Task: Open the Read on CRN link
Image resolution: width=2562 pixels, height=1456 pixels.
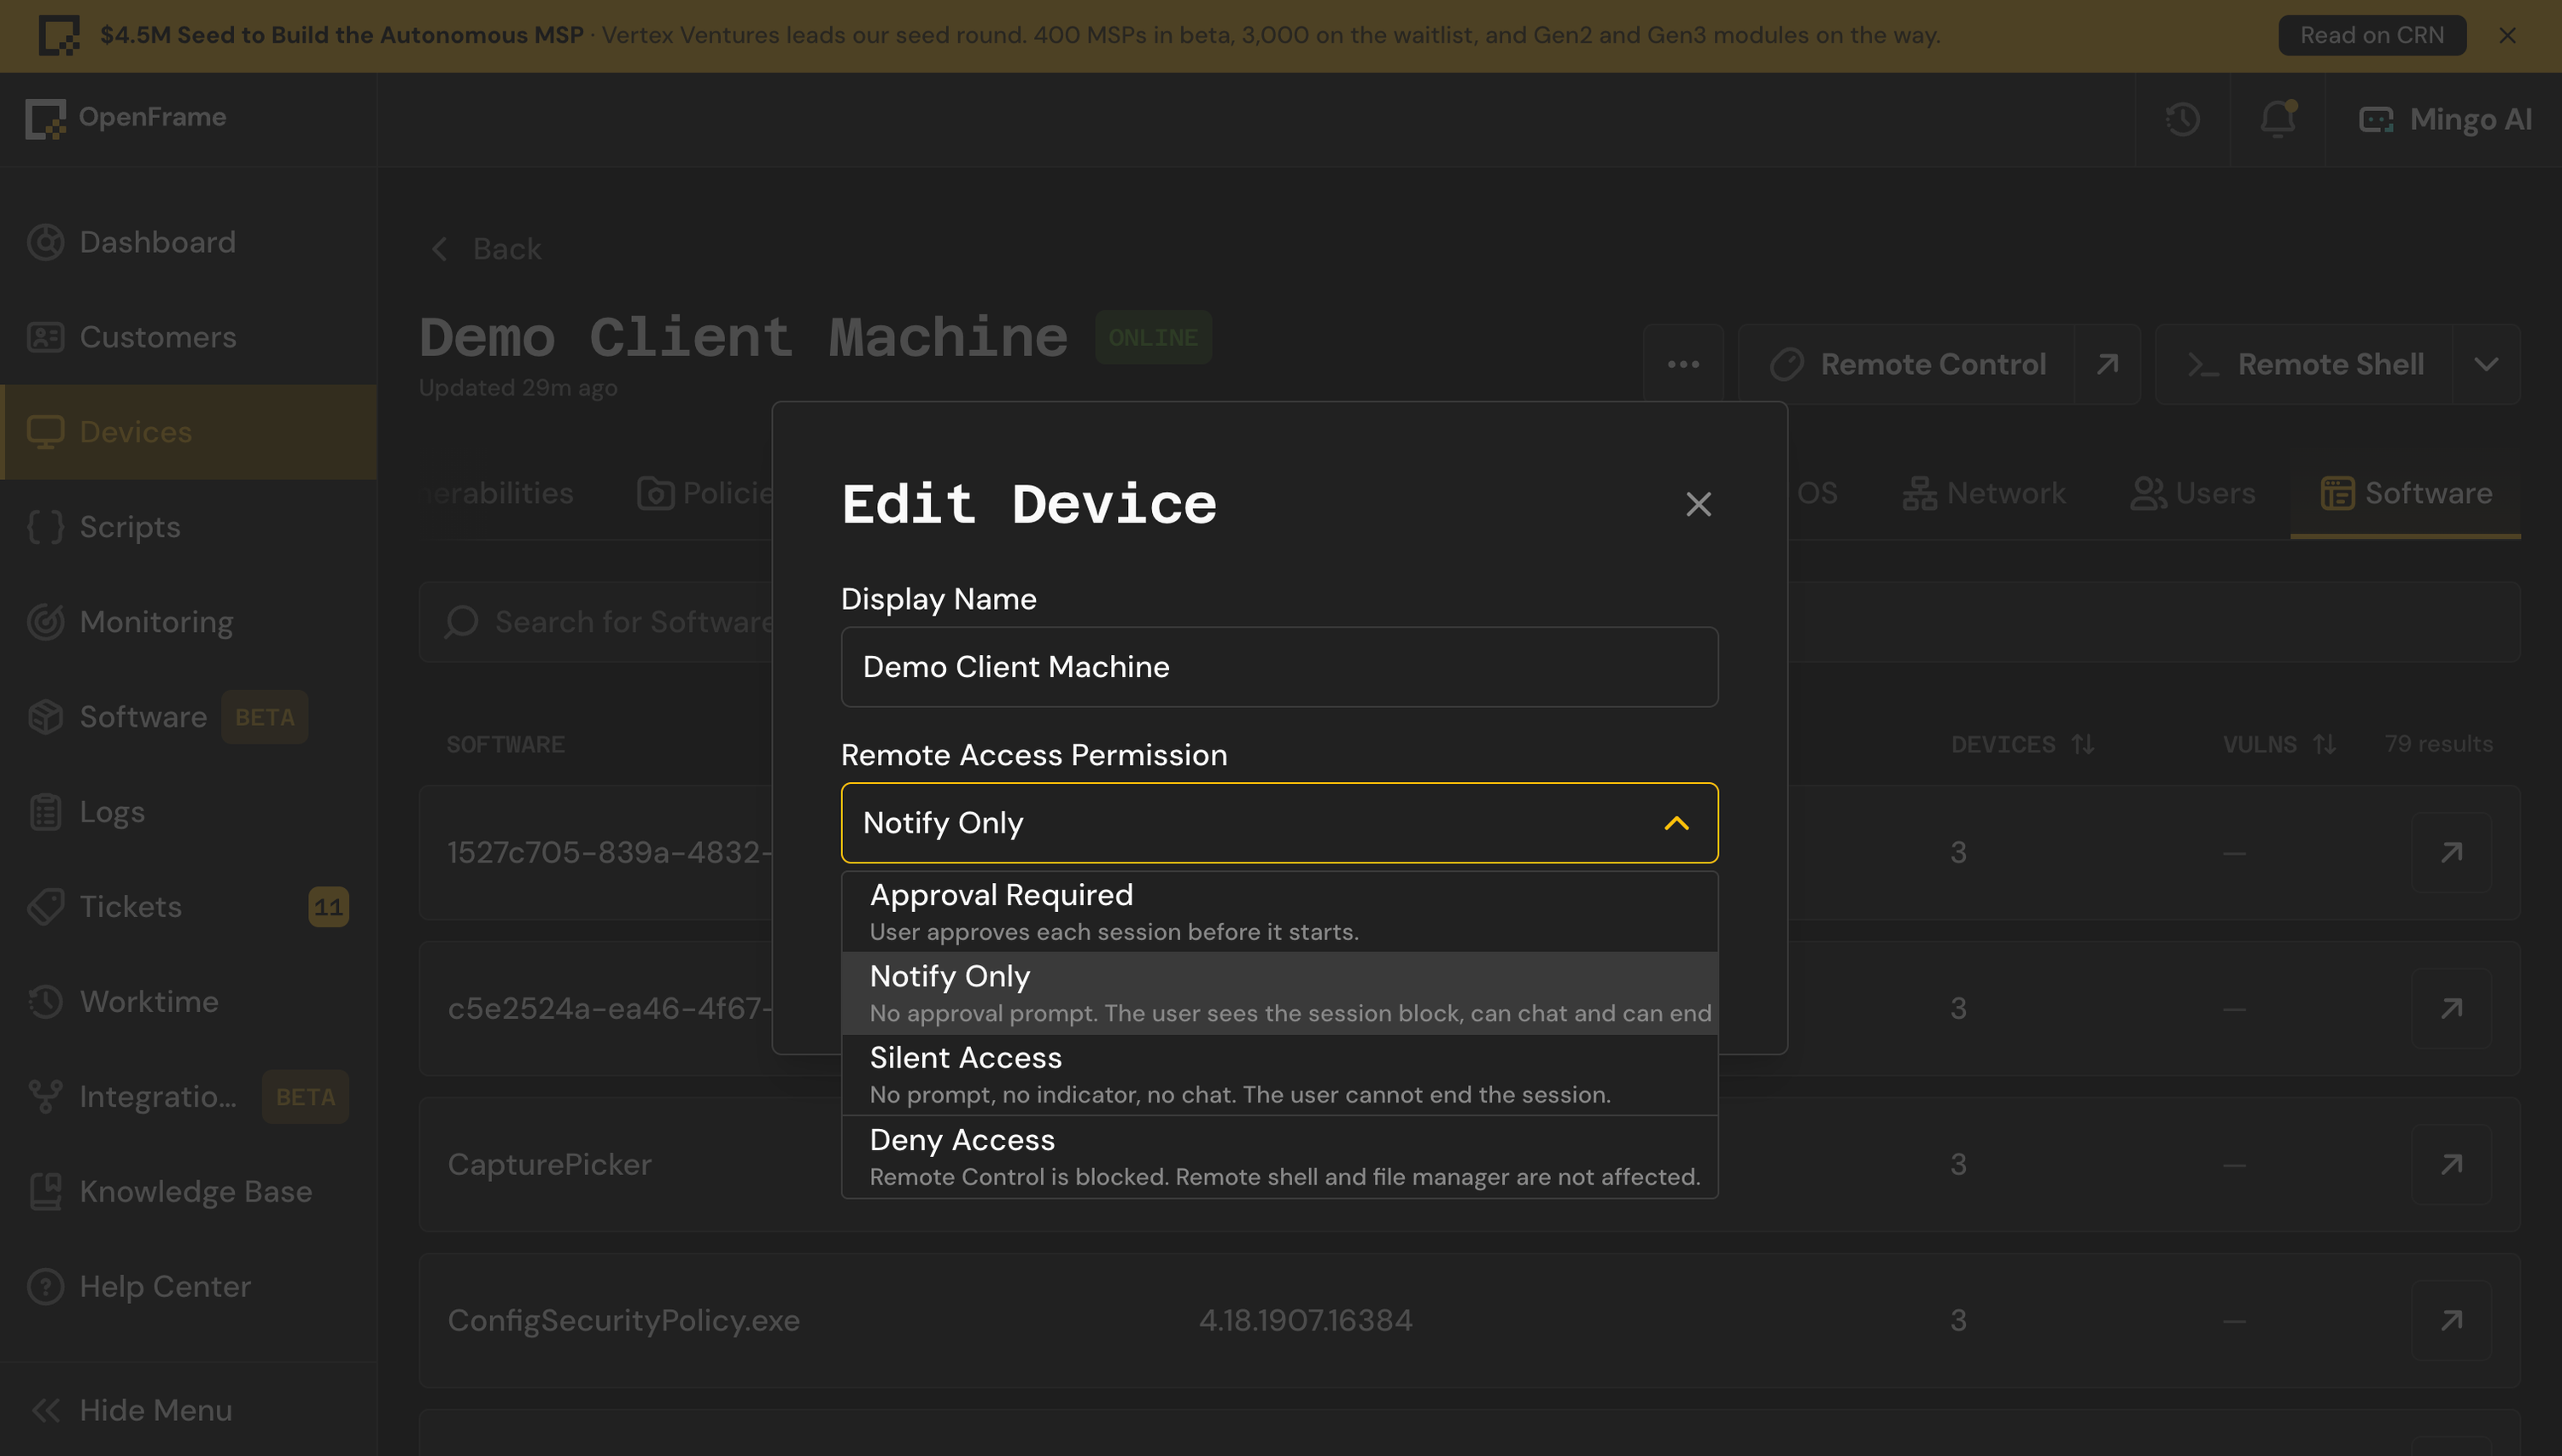Action: [2371, 35]
